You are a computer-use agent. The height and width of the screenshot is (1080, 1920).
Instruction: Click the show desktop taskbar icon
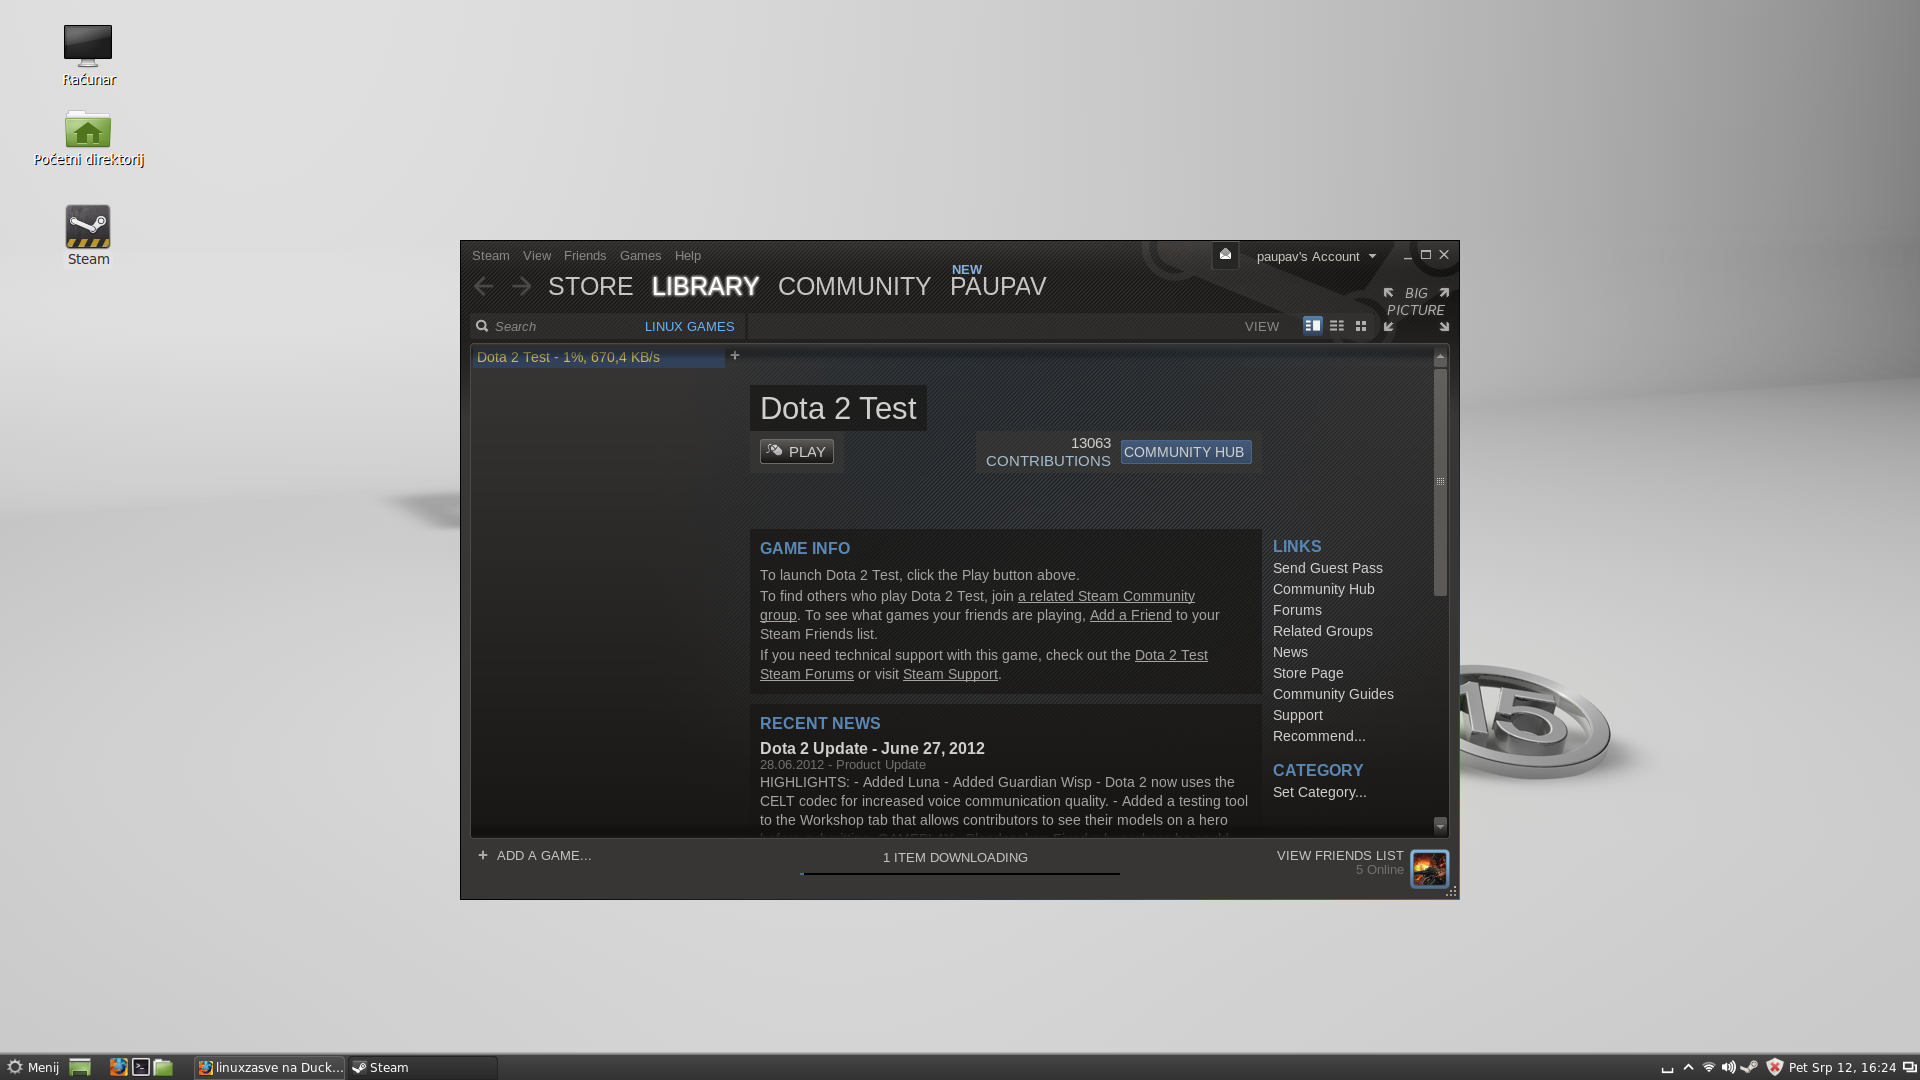(x=80, y=1067)
